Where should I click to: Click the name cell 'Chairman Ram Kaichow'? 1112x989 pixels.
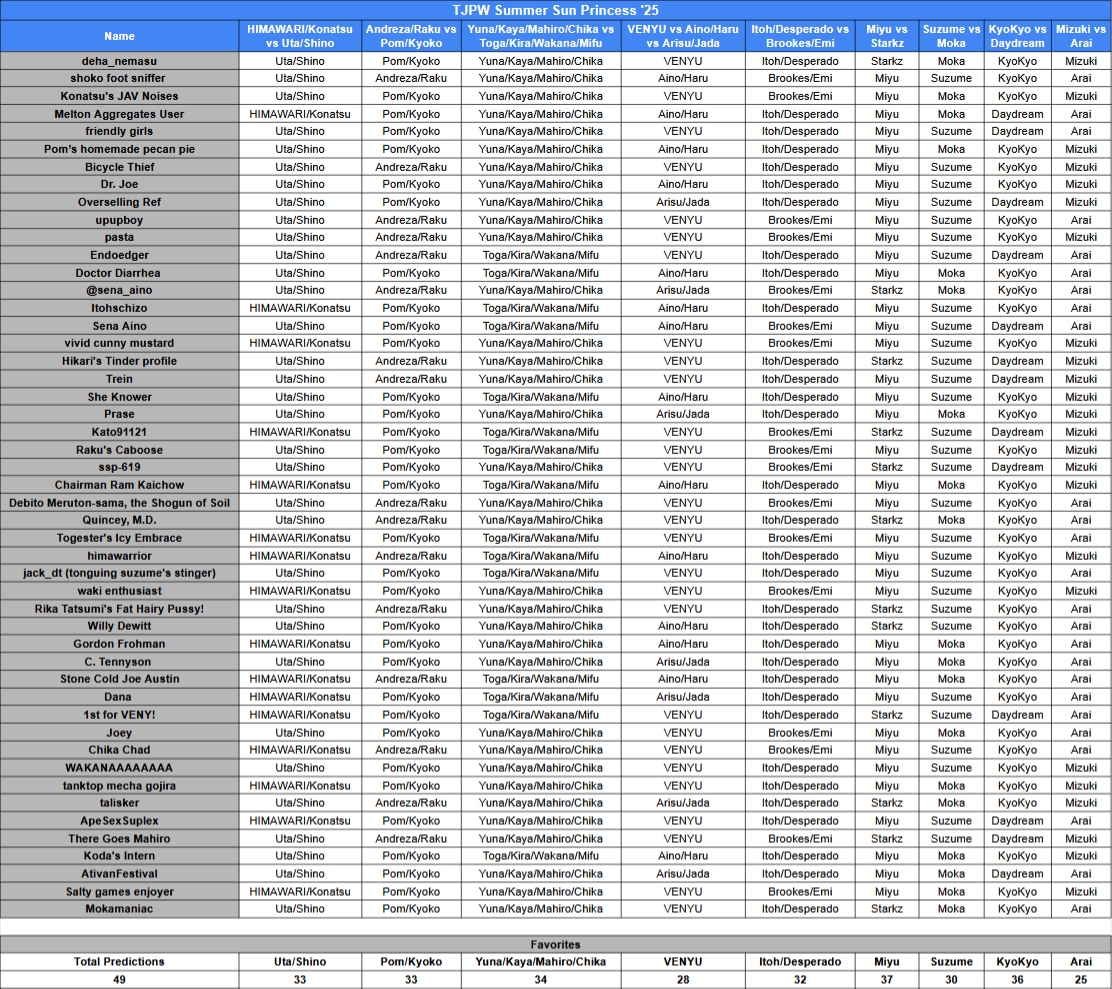pyautogui.click(x=119, y=485)
